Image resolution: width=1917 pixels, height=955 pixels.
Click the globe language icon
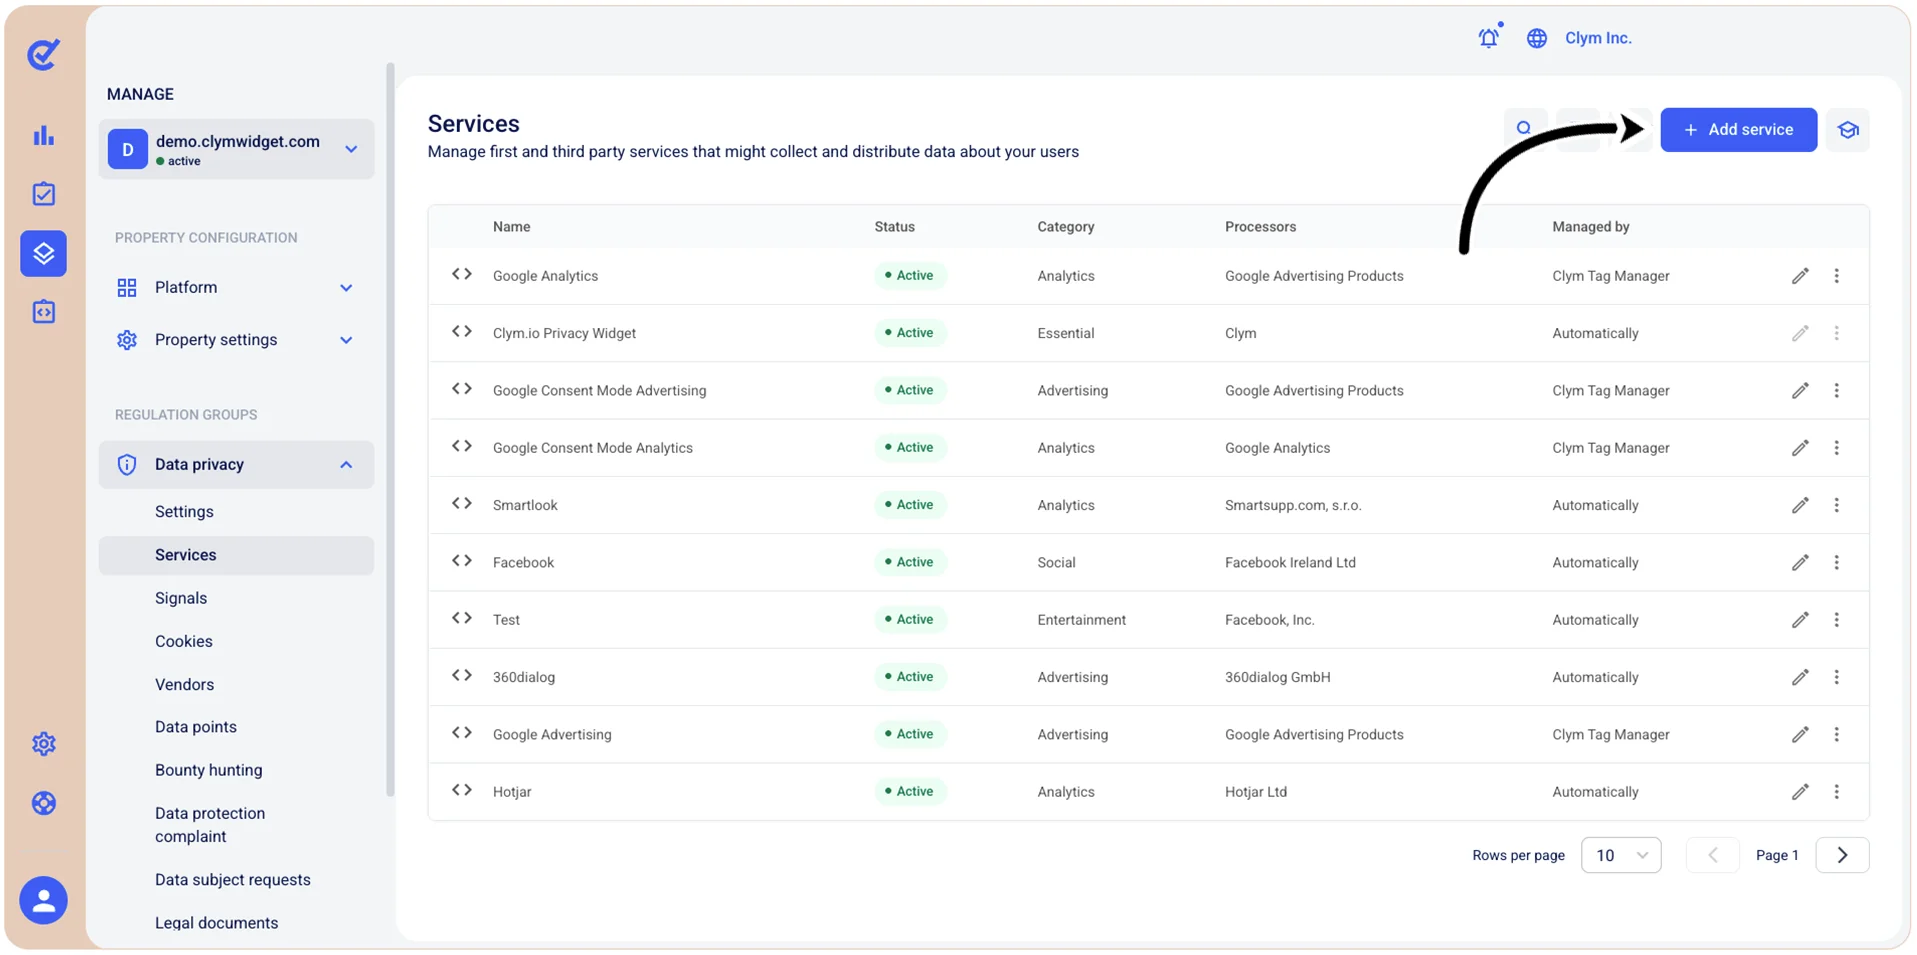tap(1537, 38)
